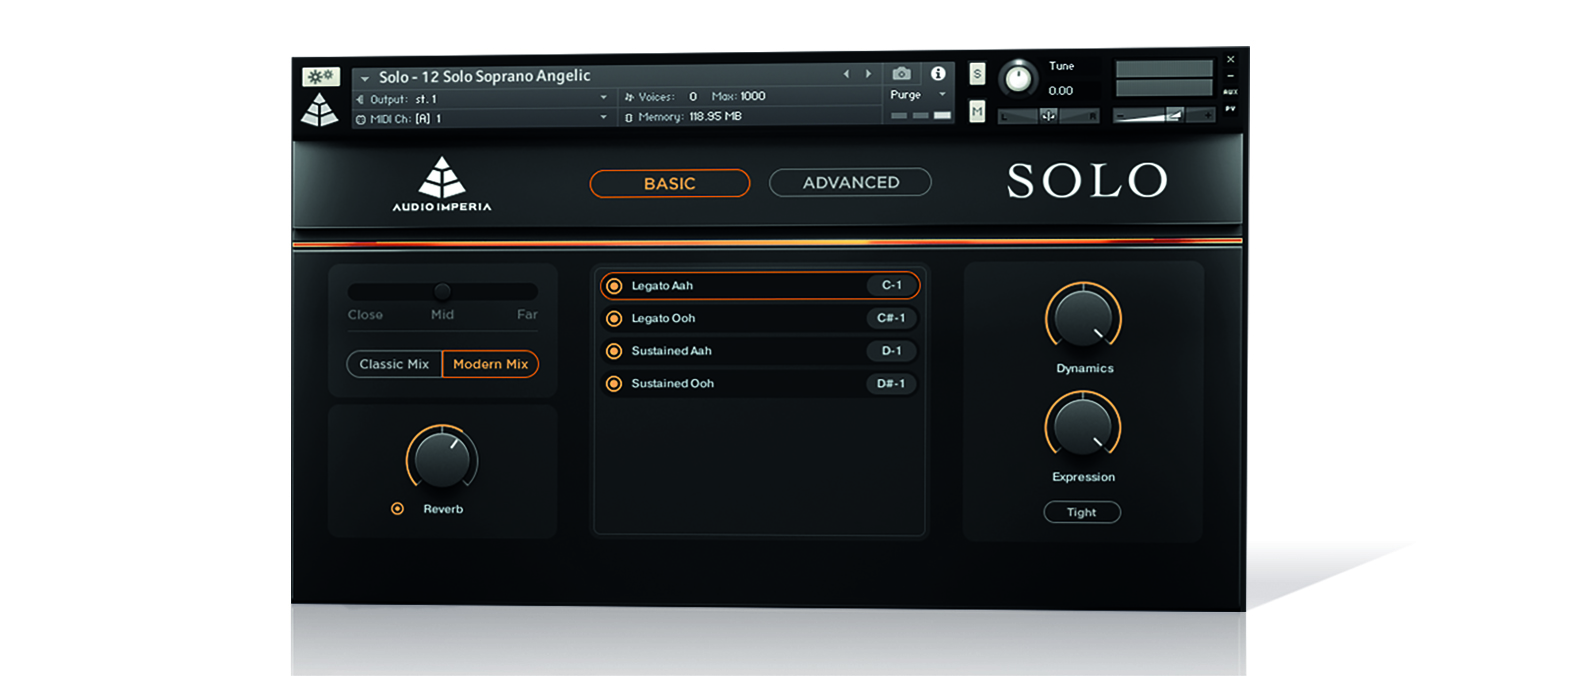Click the Close mic position label
Viewport: 1575px width, 676px height.
coord(365,315)
